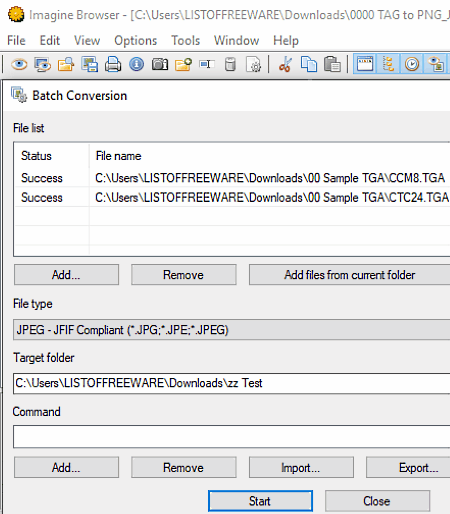The width and height of the screenshot is (450, 514).
Task: Click the eye View icon in toolbar
Action: click(x=19, y=64)
